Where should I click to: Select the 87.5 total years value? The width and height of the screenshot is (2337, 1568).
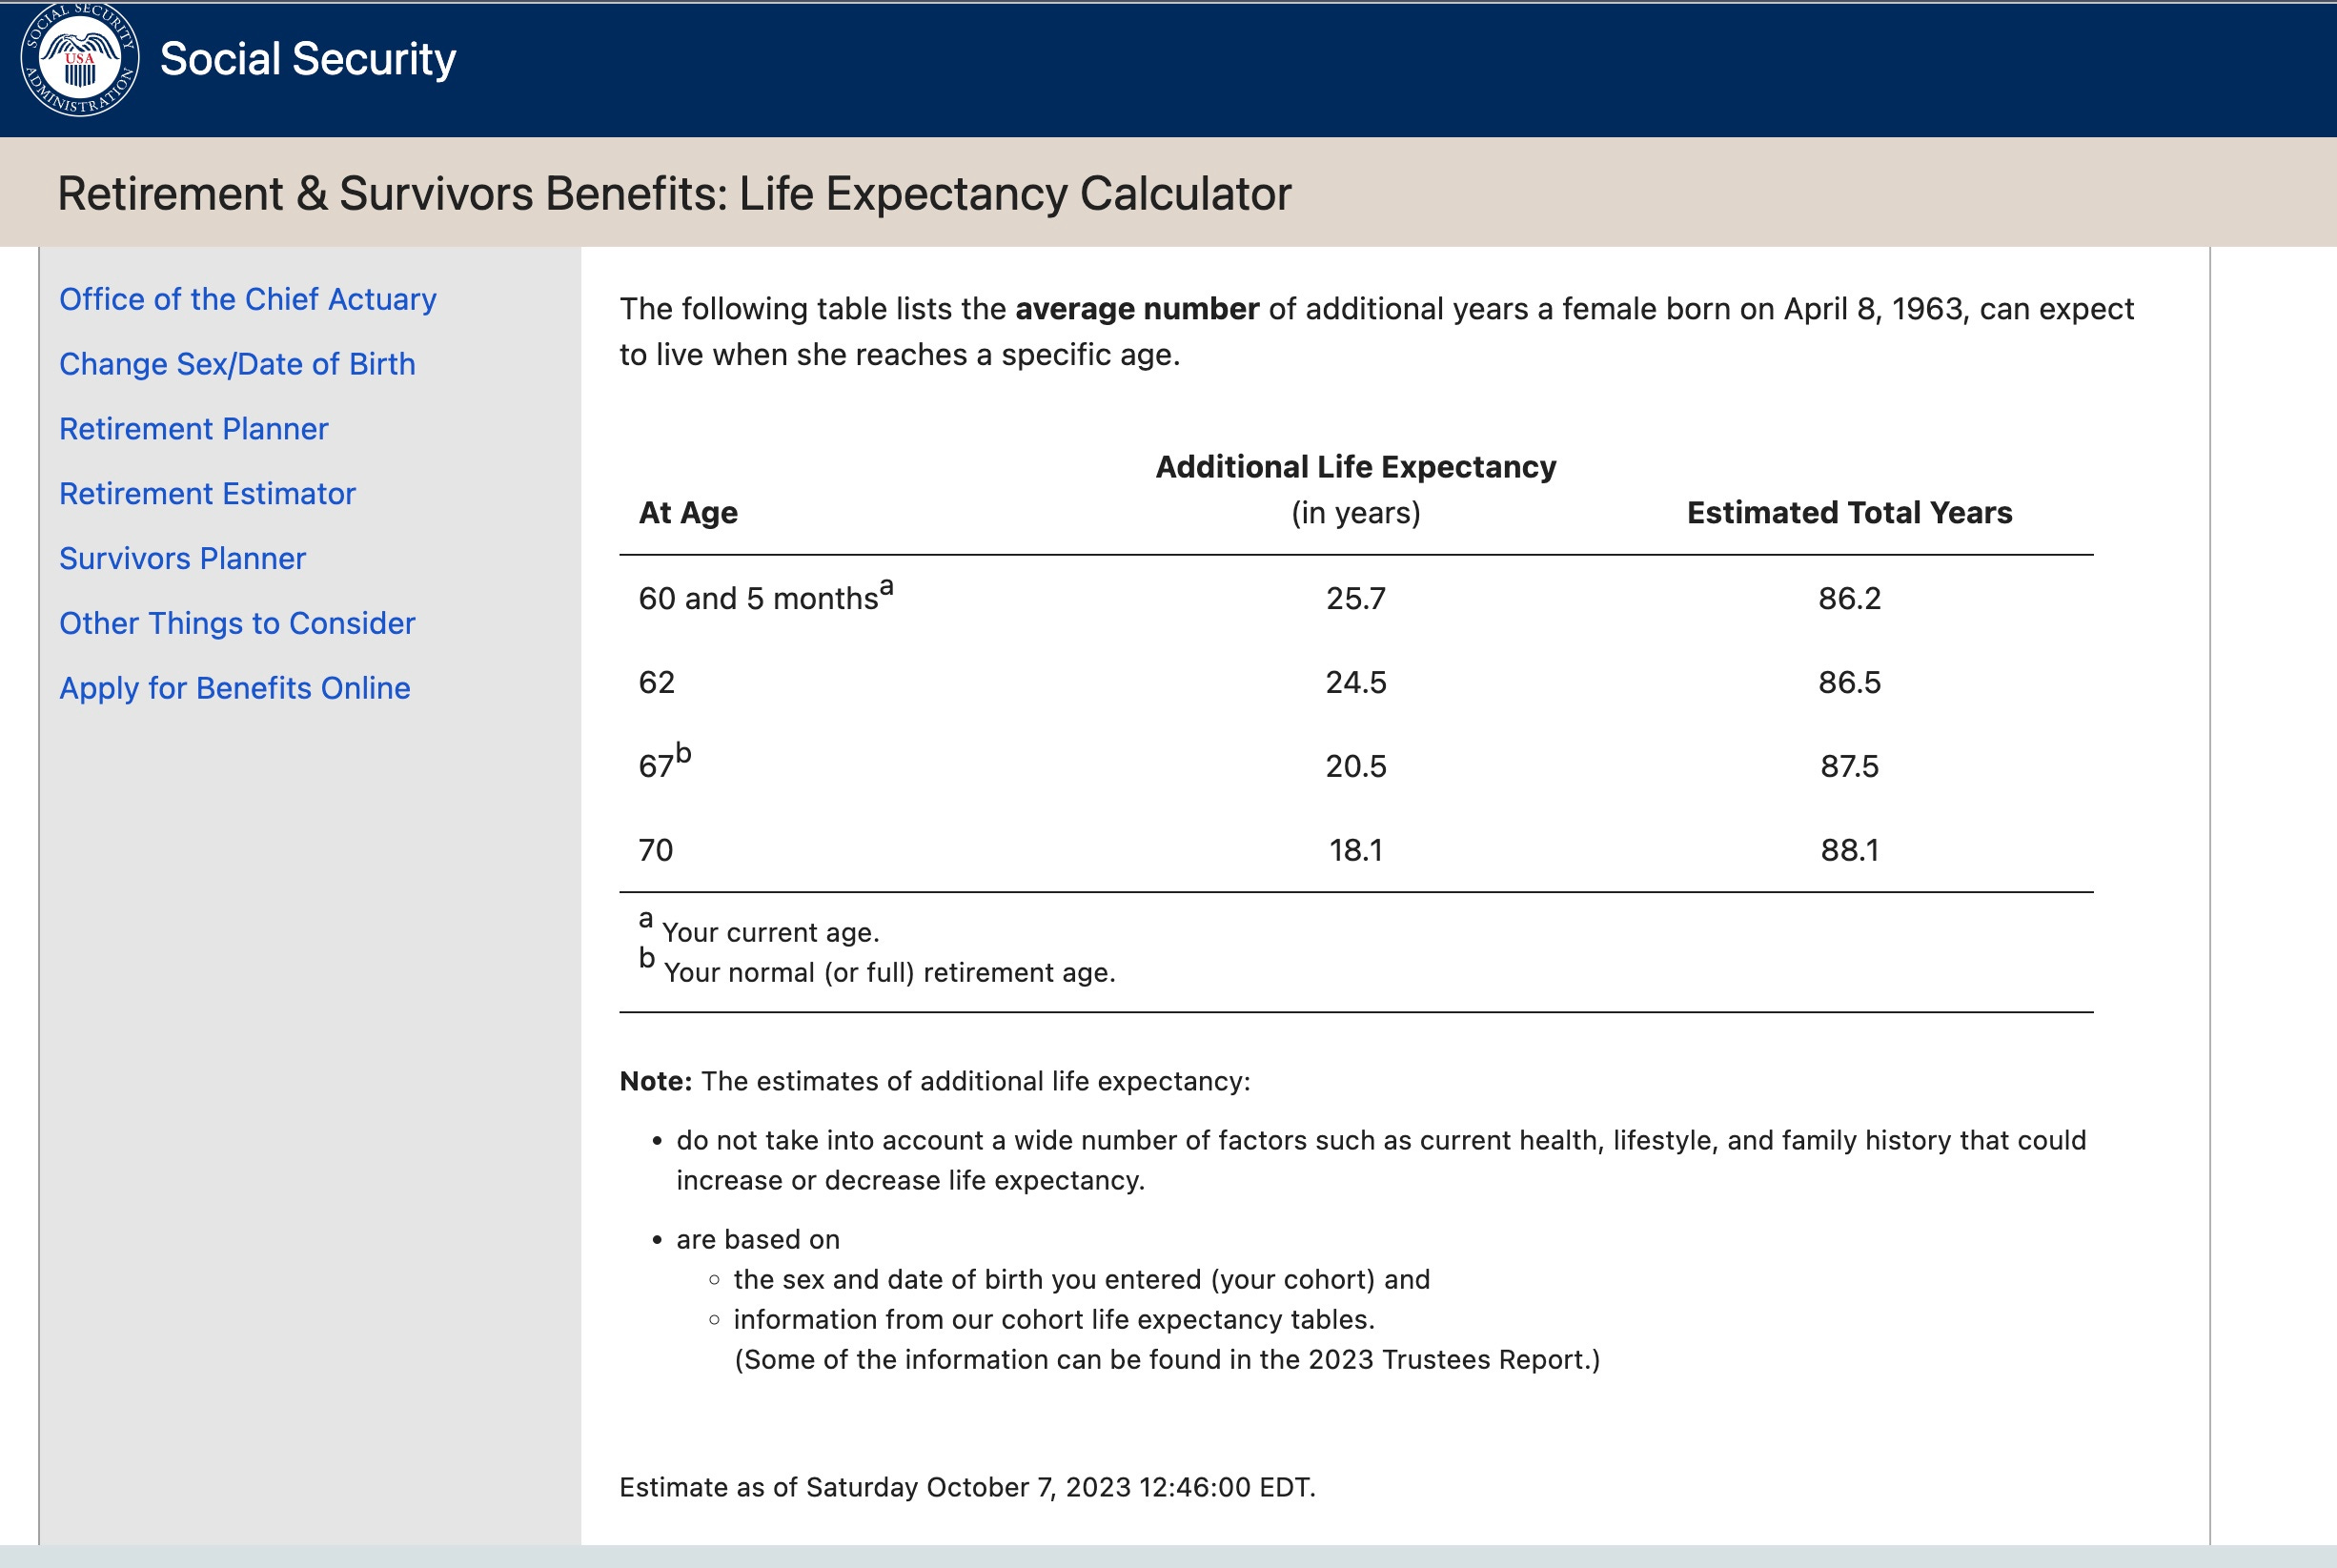[x=1850, y=767]
